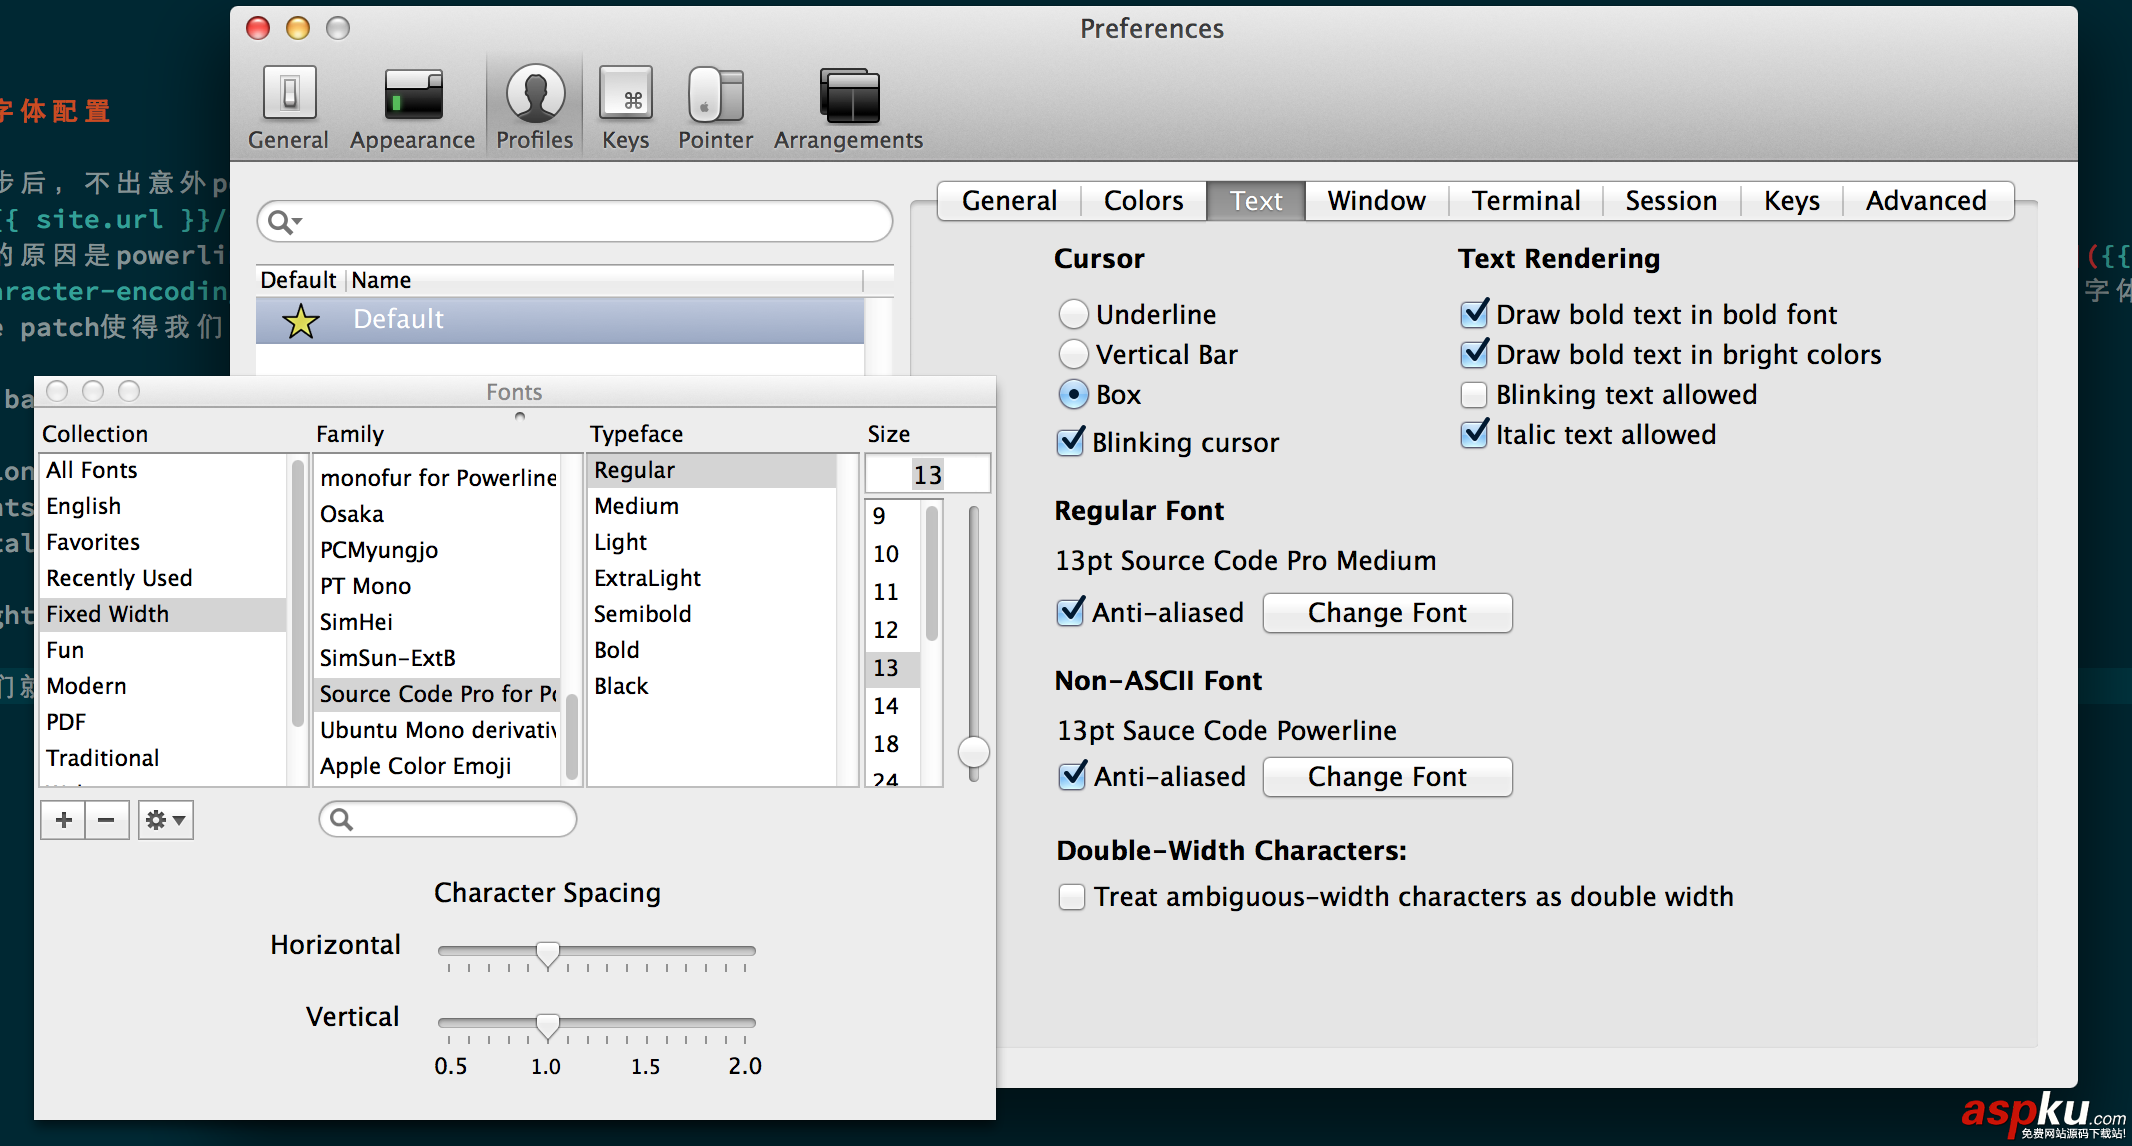
Task: Select the Underline cursor radio button
Action: point(1075,313)
